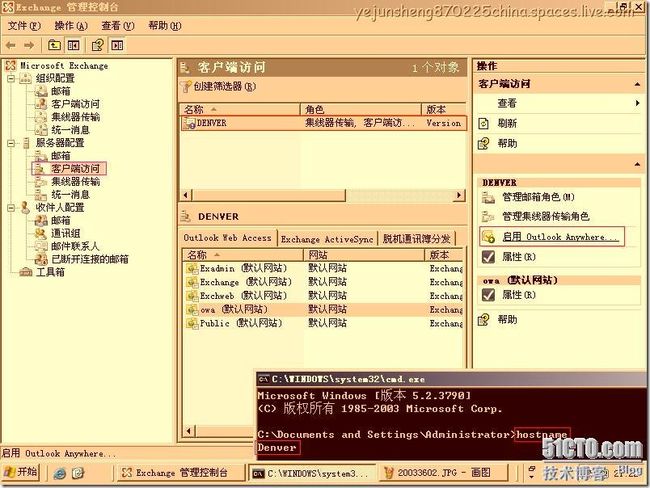This screenshot has height=488, width=650.
Task: Click the Public virtual directory icon
Action: 192,323
